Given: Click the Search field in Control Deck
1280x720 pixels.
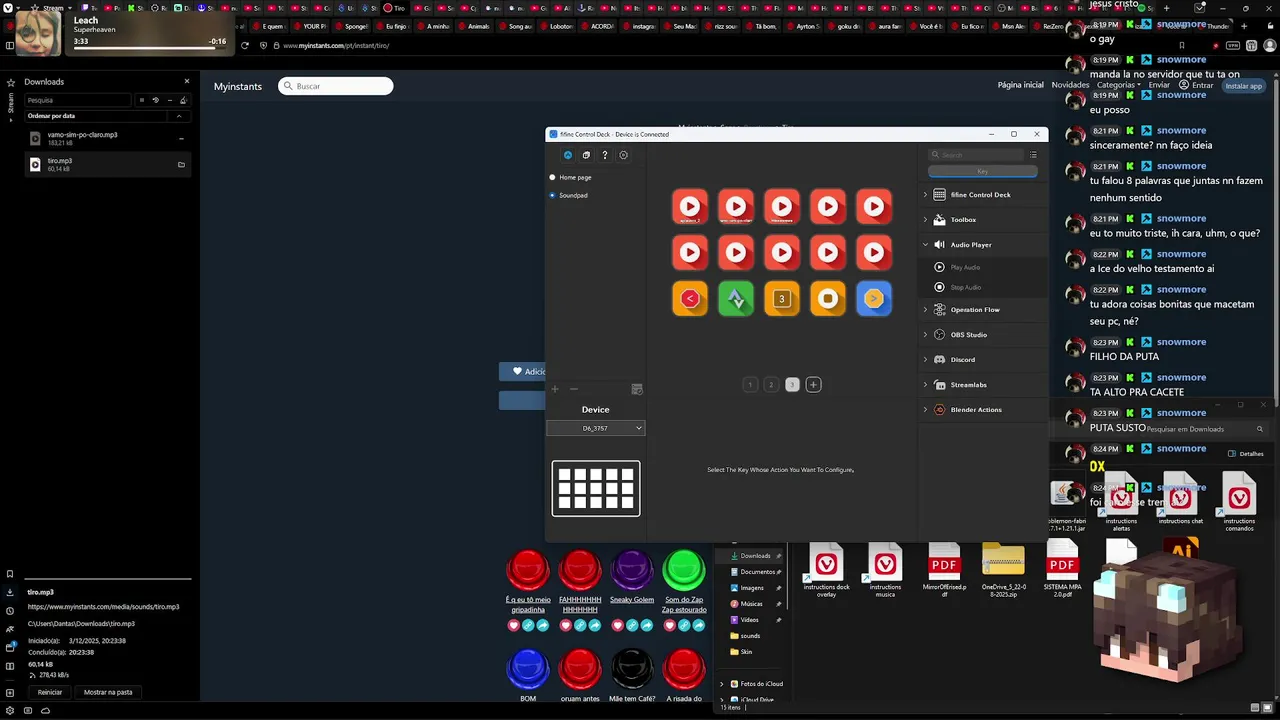Looking at the screenshot, I should pos(975,155).
